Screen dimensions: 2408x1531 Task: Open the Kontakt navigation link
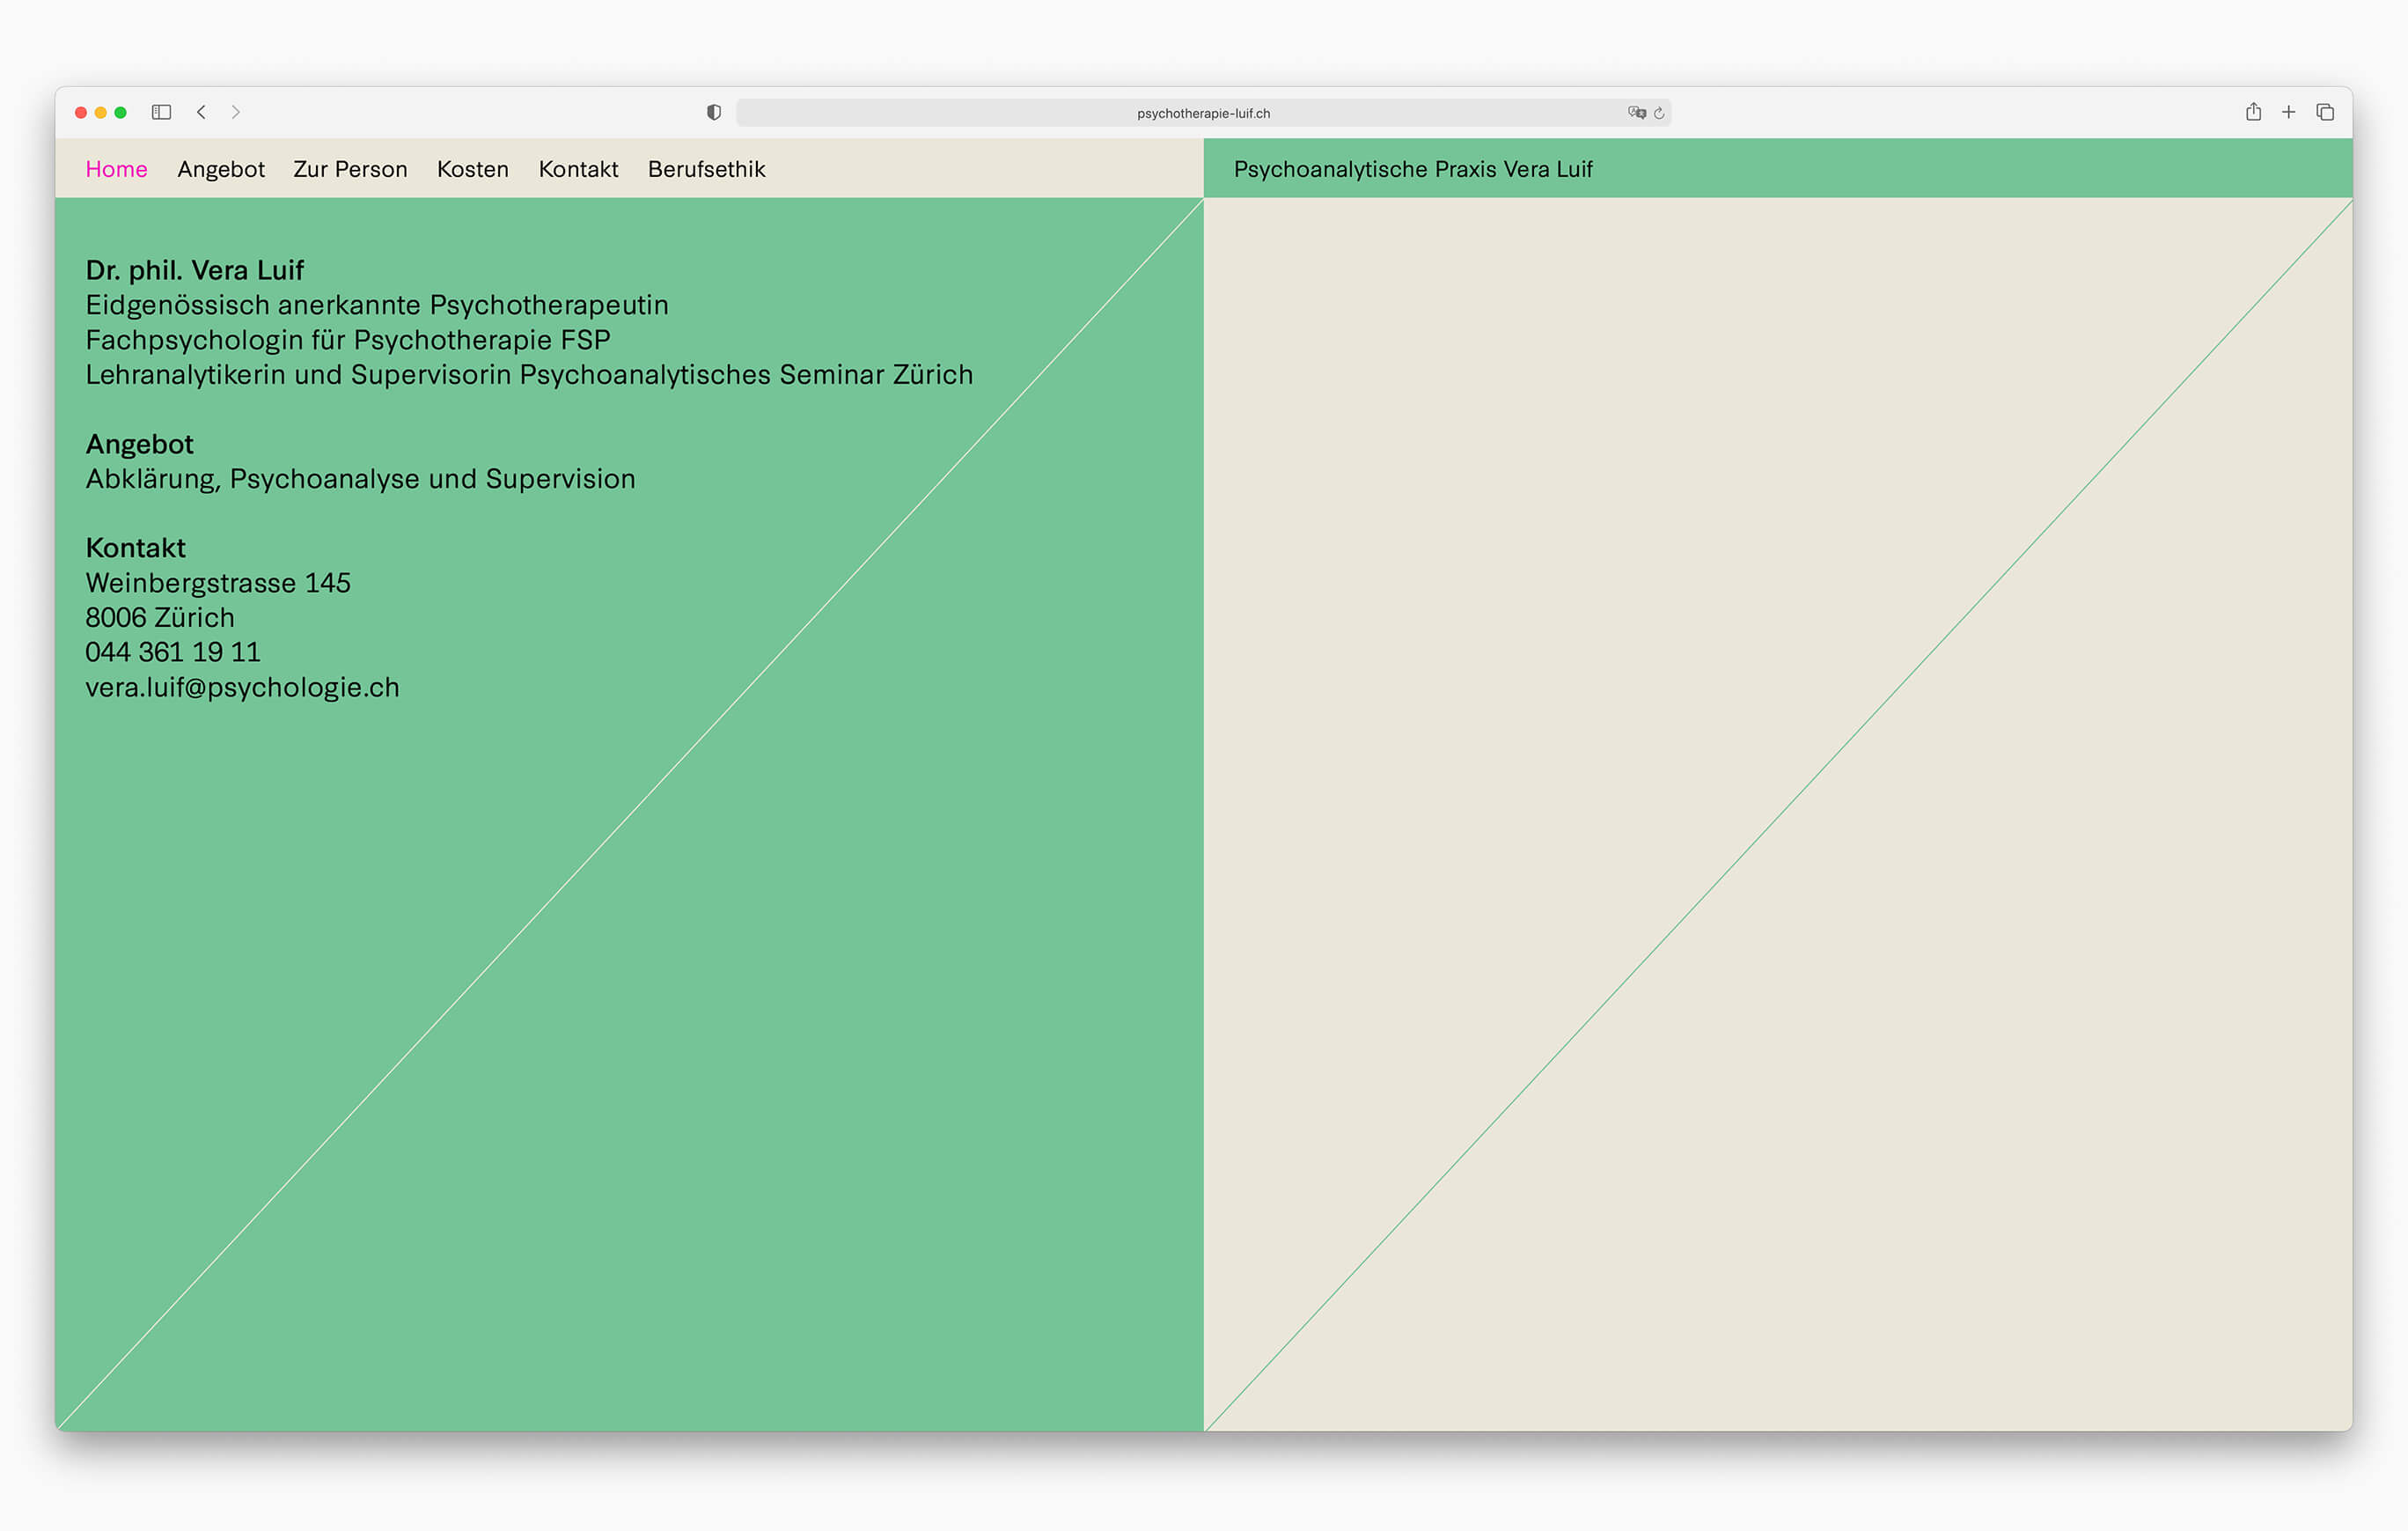click(578, 169)
